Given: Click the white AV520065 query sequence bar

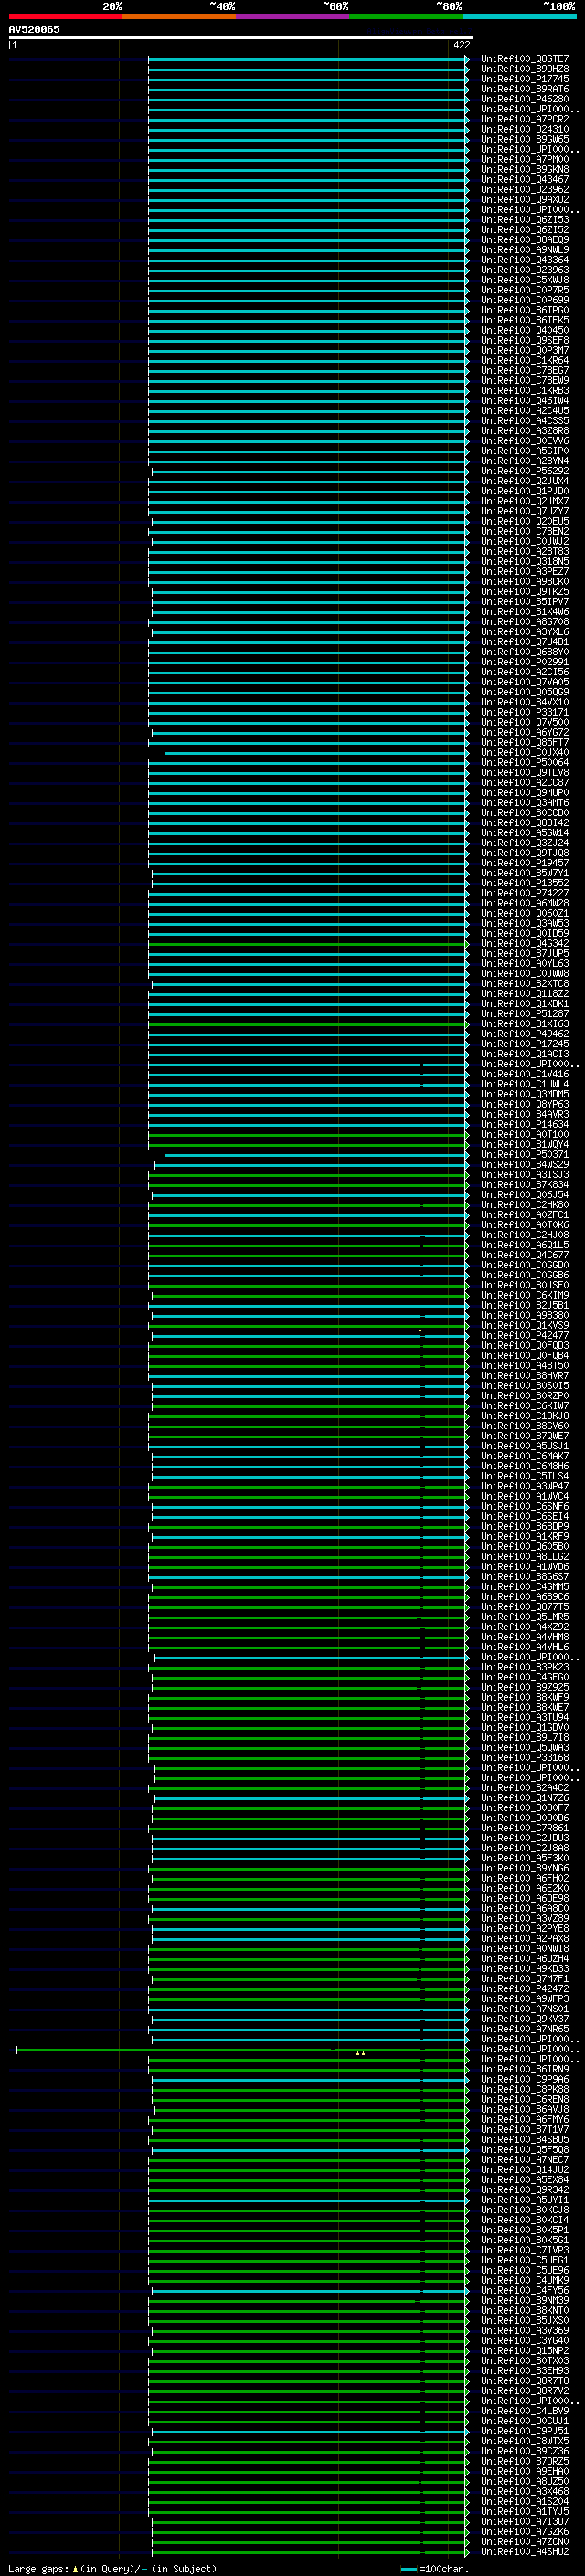Looking at the screenshot, I should [241, 37].
